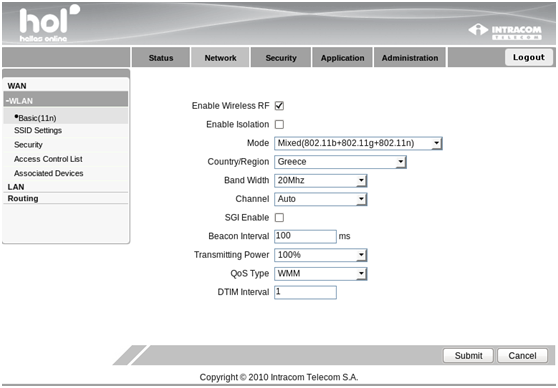The width and height of the screenshot is (558, 388).
Task: Click the Beacon Interval label
Action: click(238, 236)
